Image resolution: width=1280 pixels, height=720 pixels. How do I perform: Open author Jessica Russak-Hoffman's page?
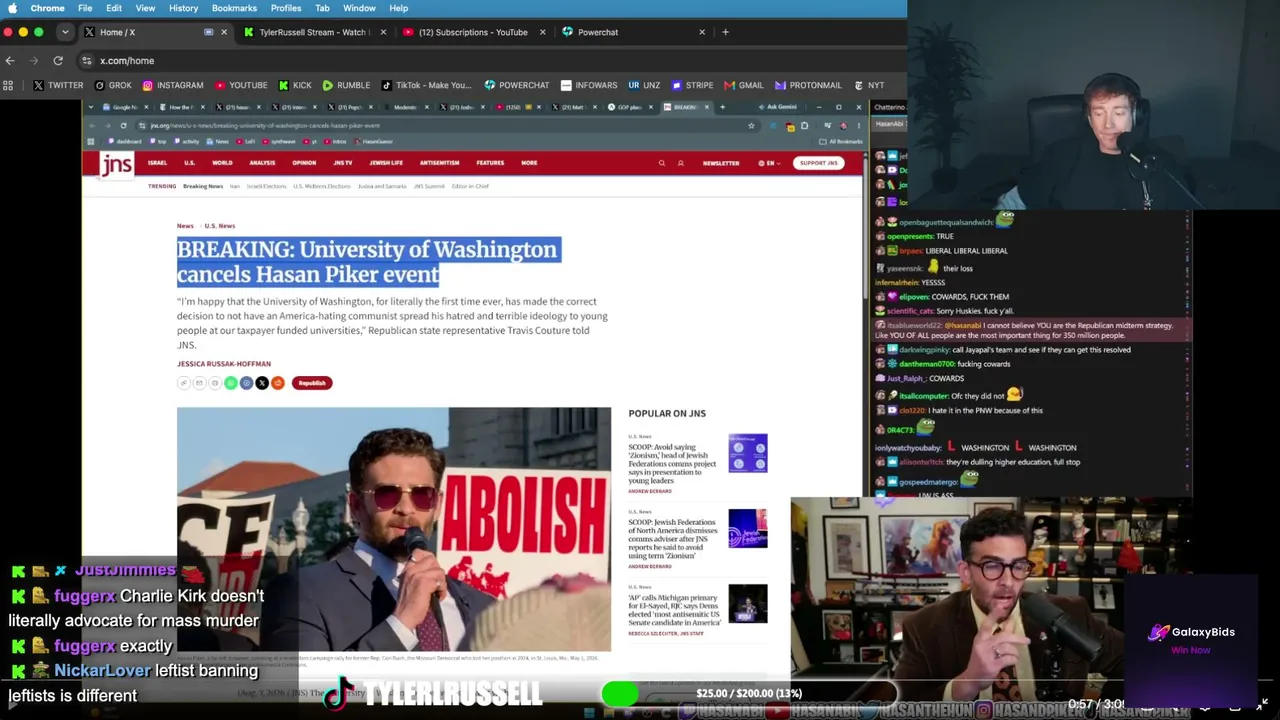[224, 364]
